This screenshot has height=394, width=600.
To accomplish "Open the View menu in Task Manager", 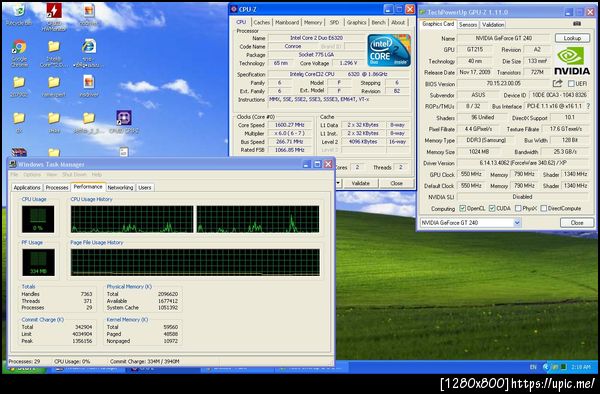I will [52, 174].
